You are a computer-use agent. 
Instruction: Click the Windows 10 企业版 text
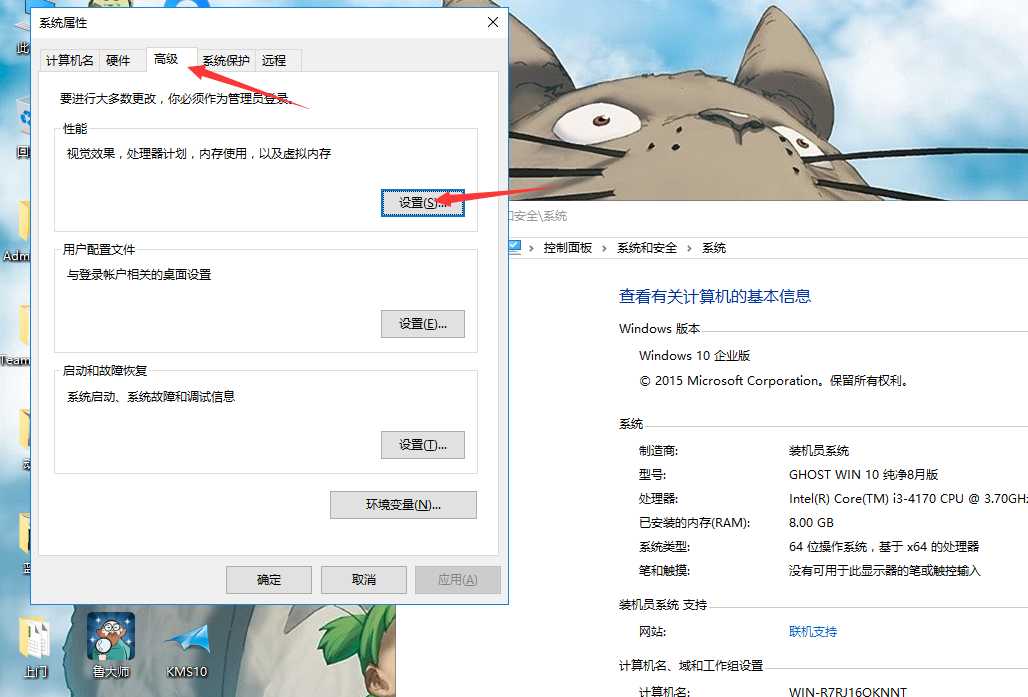coord(694,355)
